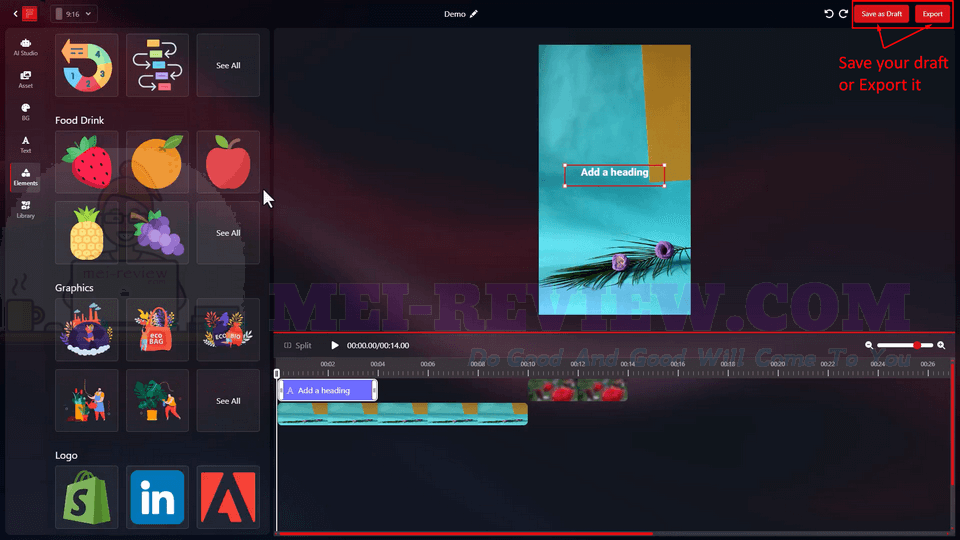Screen dimensions: 960x540
Task: Redo the last action
Action: (x=843, y=13)
